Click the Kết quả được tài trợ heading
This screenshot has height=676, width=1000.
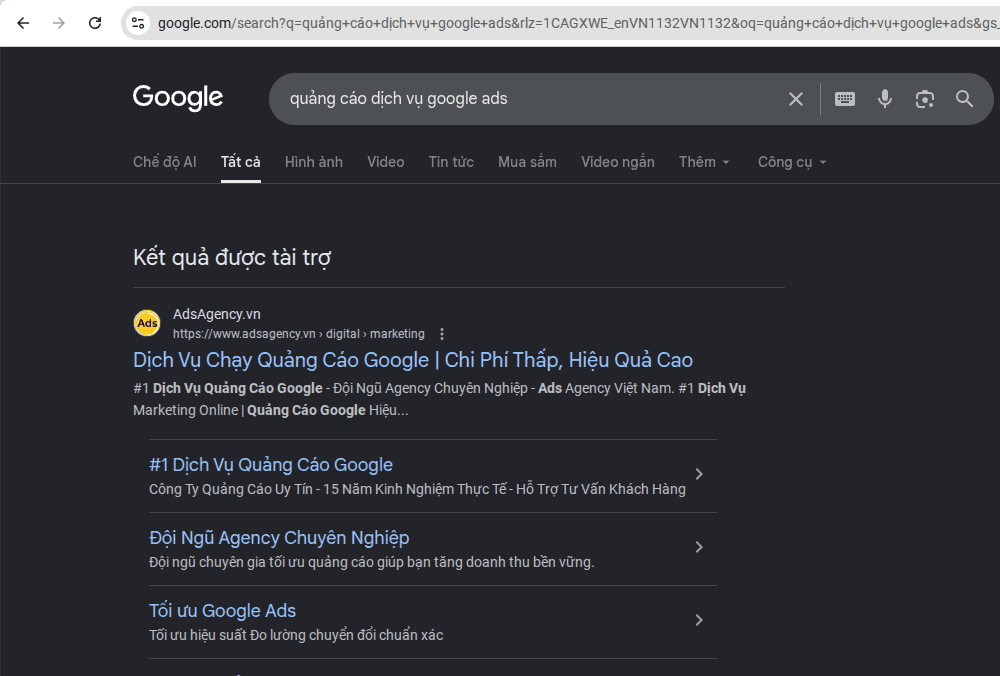coord(232,258)
